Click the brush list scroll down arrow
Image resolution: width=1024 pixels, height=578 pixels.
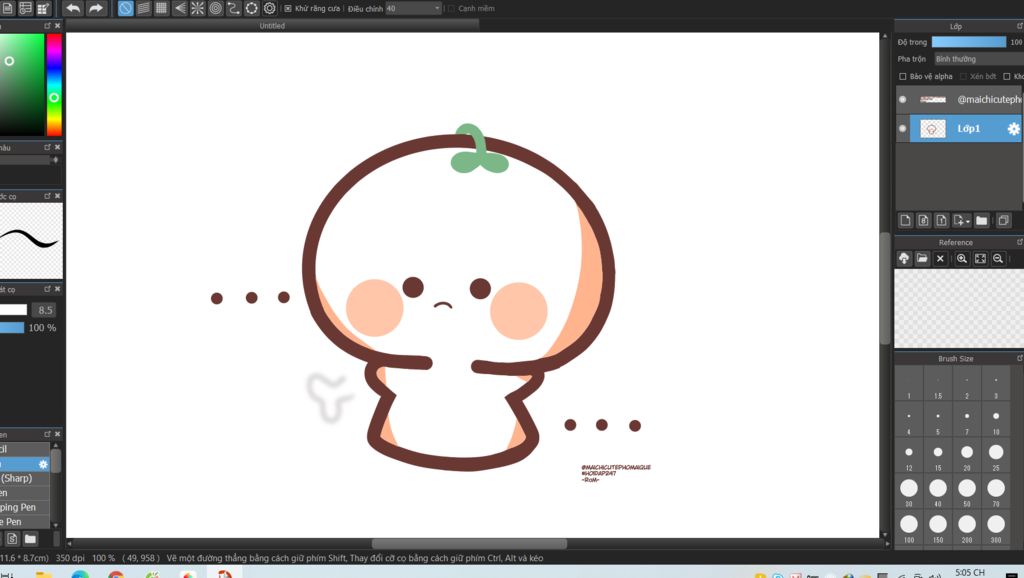[x=56, y=524]
